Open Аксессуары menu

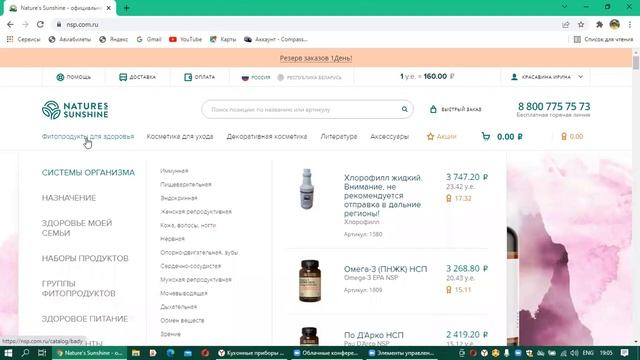click(x=389, y=136)
